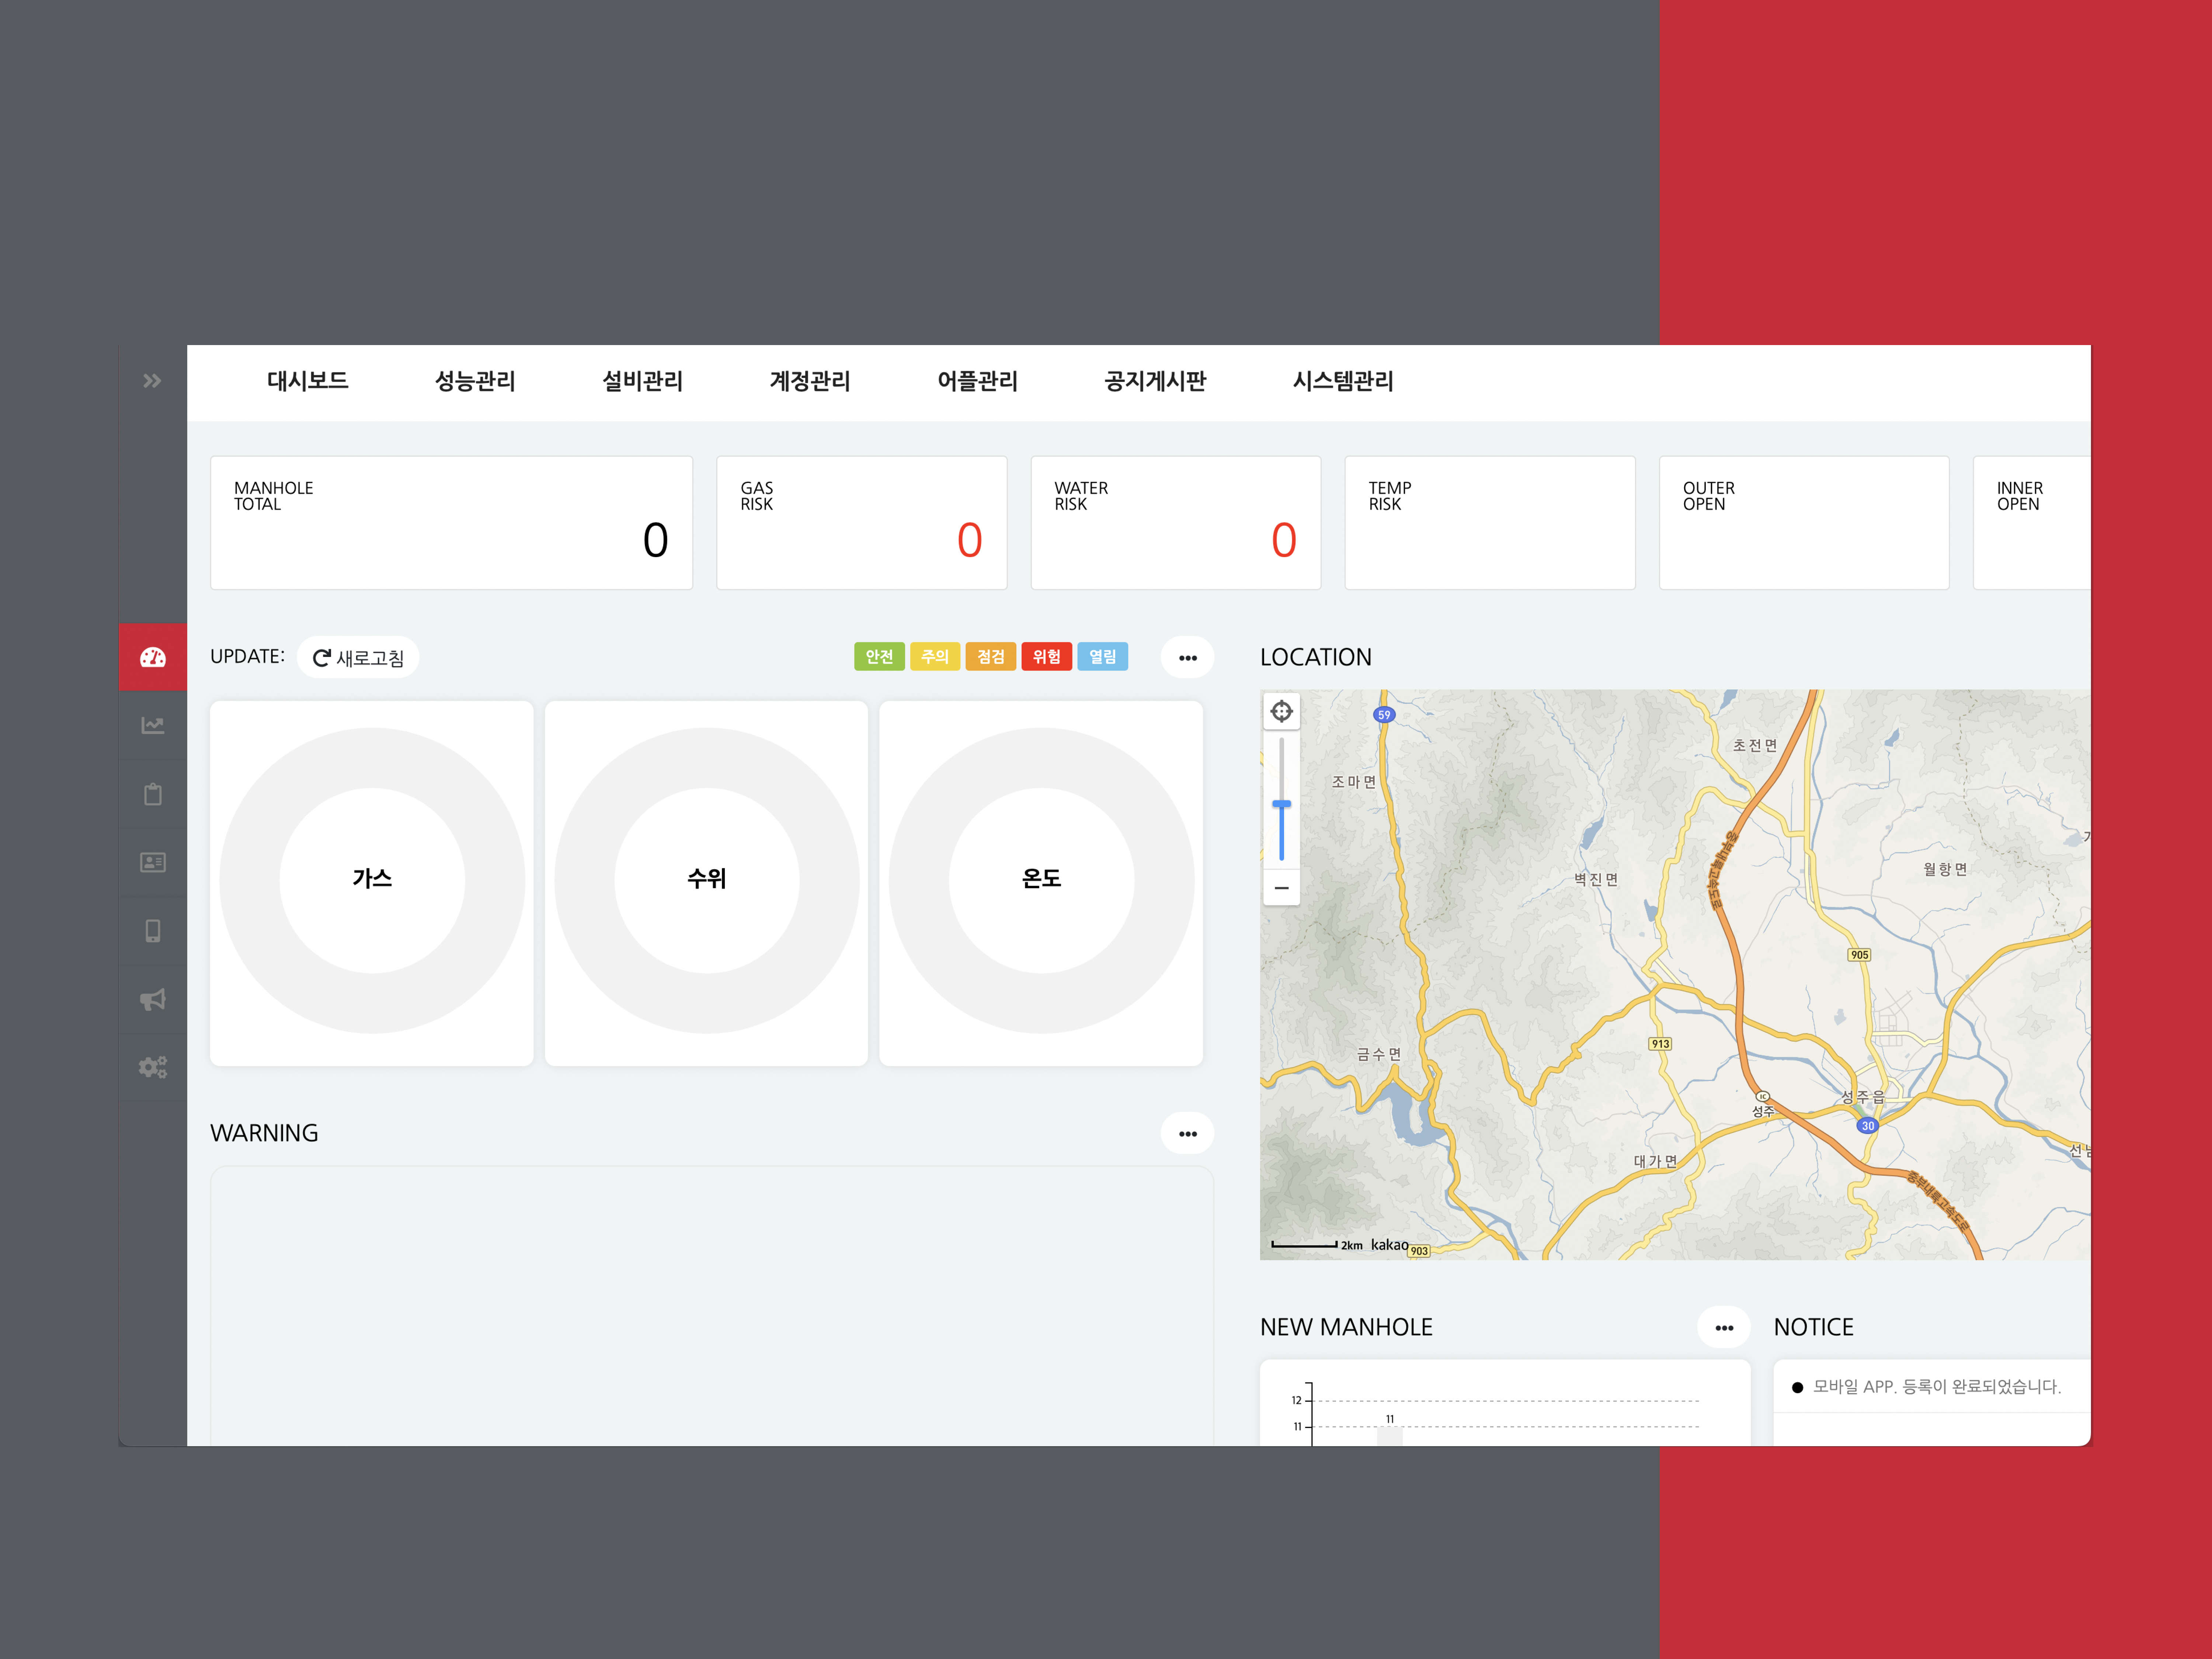Select the 대시보드 menu item
The height and width of the screenshot is (1659, 2212).
[308, 381]
